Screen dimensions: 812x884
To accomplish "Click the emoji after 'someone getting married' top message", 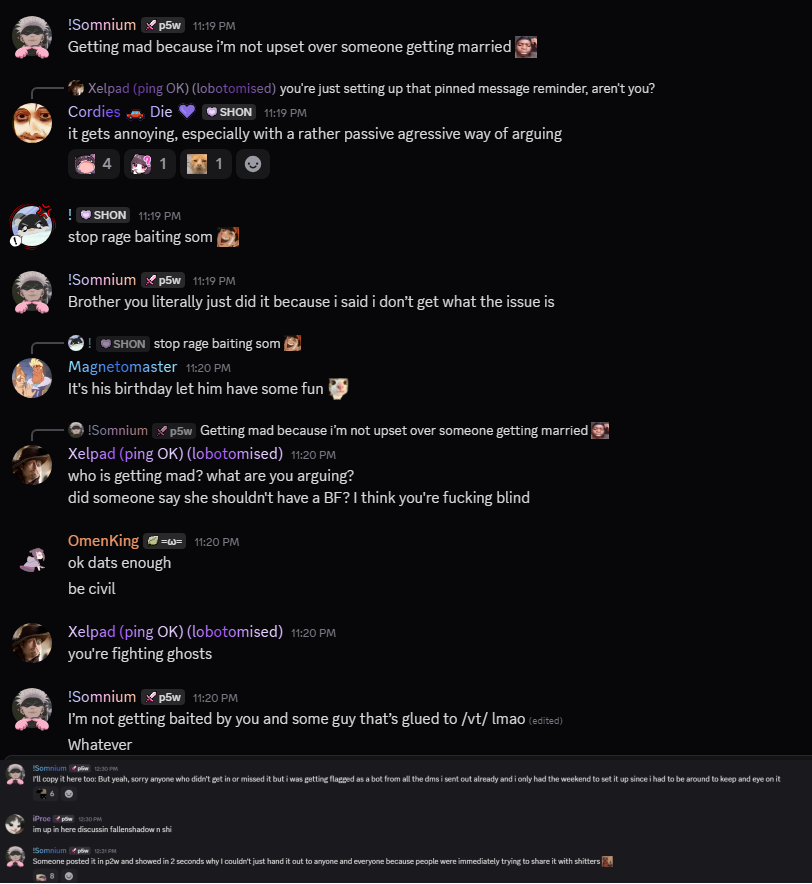I will [526, 47].
